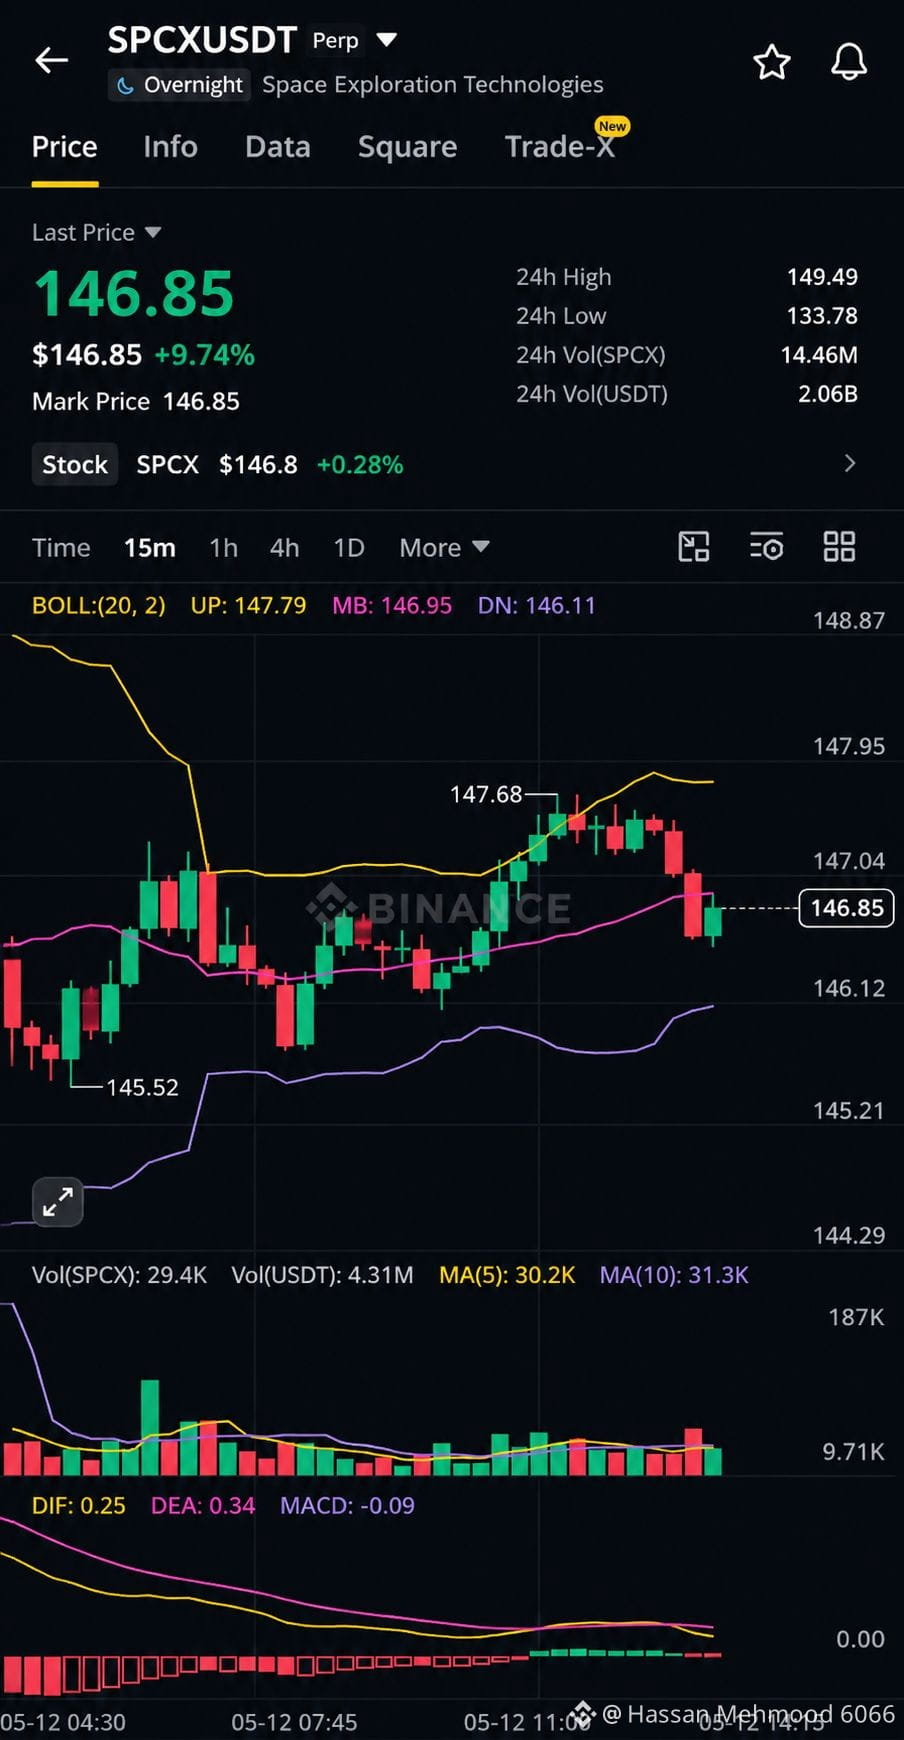Tap the 147.68 high price annotation
The height and width of the screenshot is (1740, 904).
(486, 794)
